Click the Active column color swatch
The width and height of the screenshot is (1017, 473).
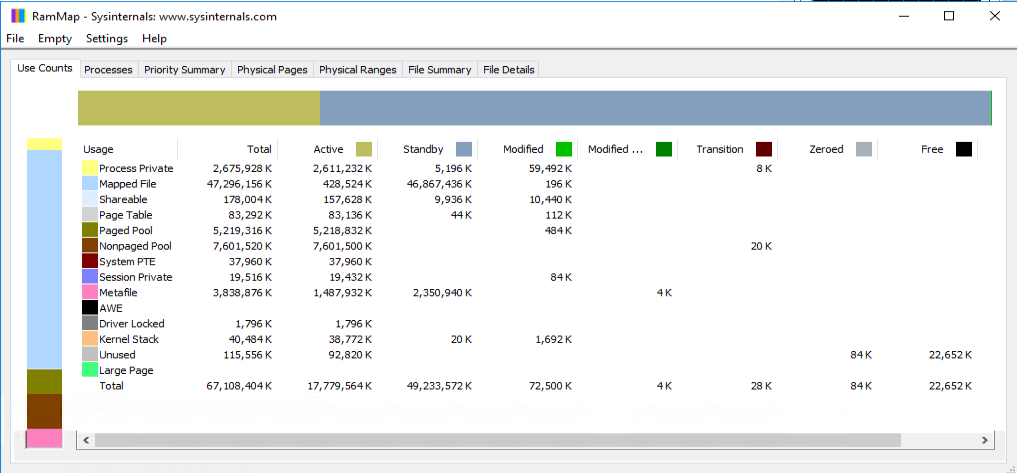[364, 149]
